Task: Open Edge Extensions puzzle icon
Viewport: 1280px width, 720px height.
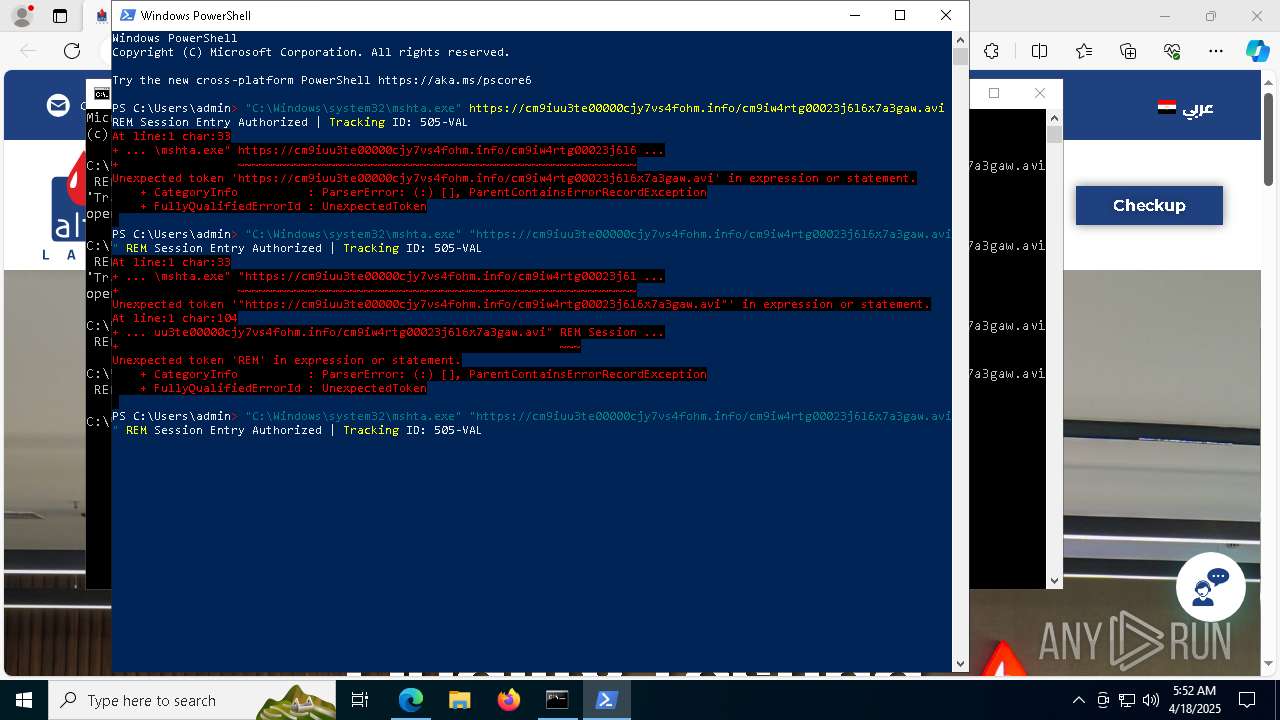Action: [x=991, y=51]
